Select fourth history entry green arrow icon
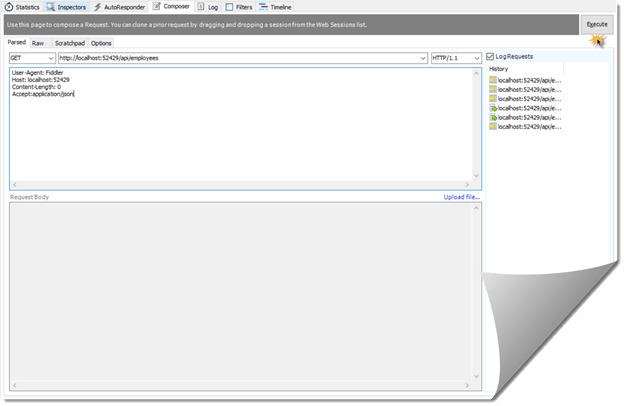 (x=493, y=108)
